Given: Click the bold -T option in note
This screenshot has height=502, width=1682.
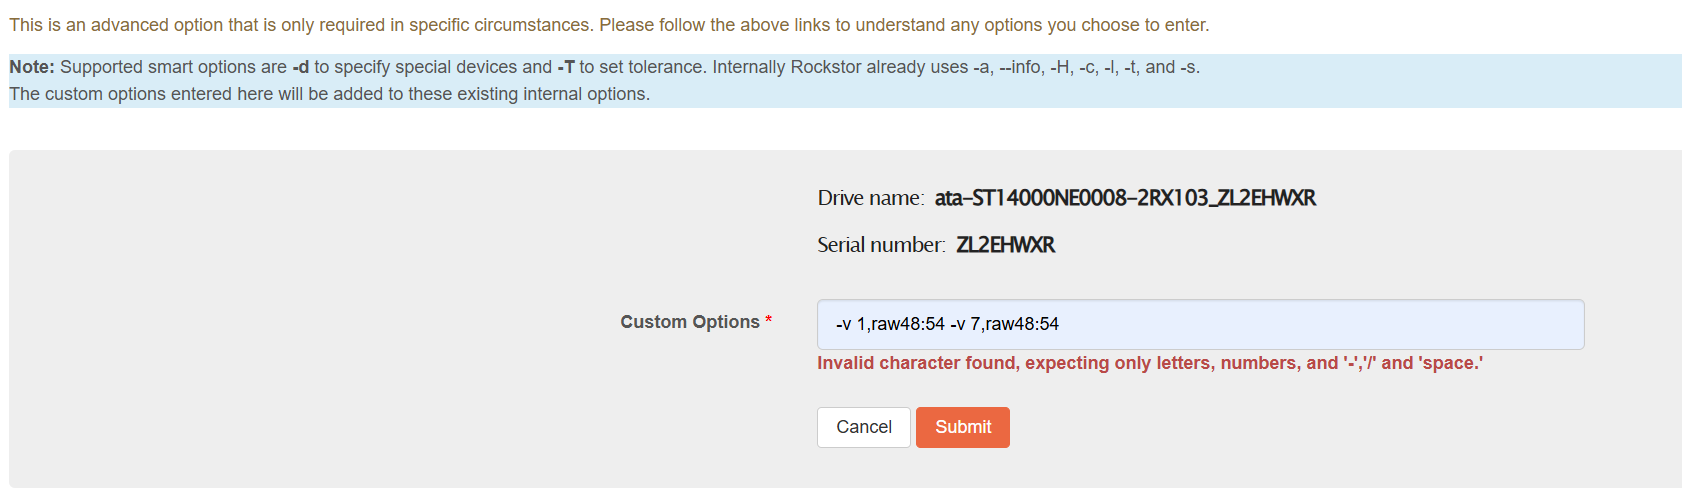Looking at the screenshot, I should tap(566, 67).
